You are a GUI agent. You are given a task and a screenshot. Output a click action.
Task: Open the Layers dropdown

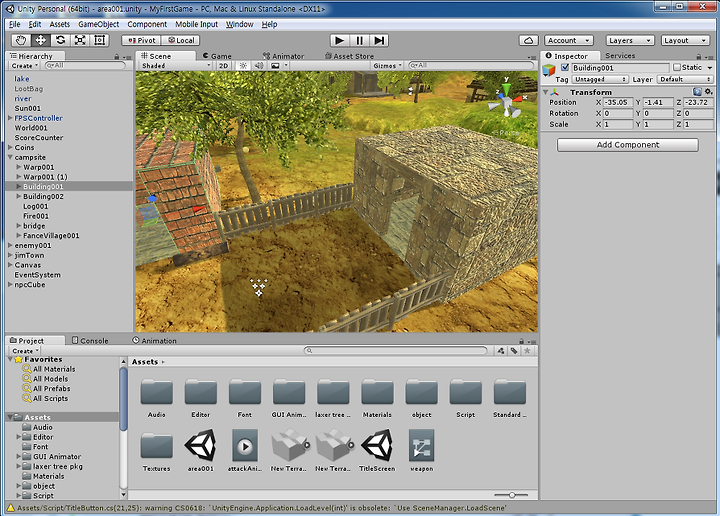[x=630, y=40]
